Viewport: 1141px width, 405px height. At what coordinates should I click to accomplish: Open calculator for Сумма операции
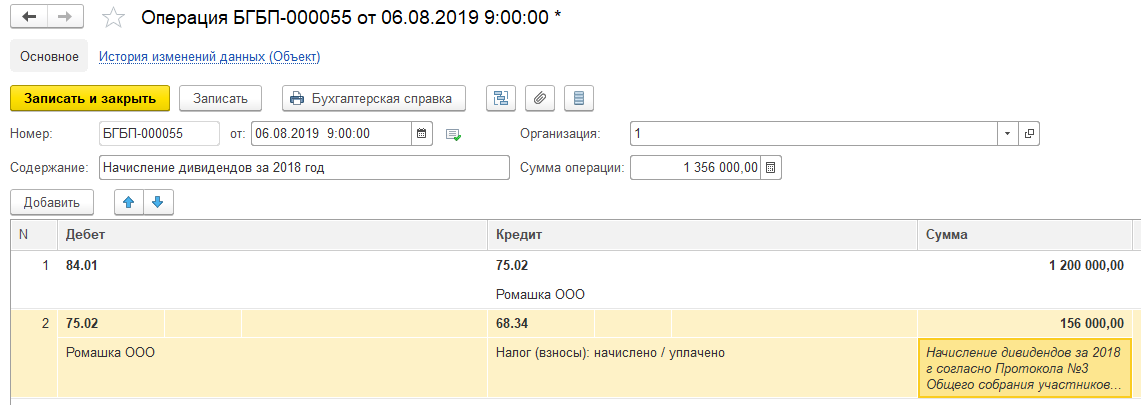pos(771,168)
